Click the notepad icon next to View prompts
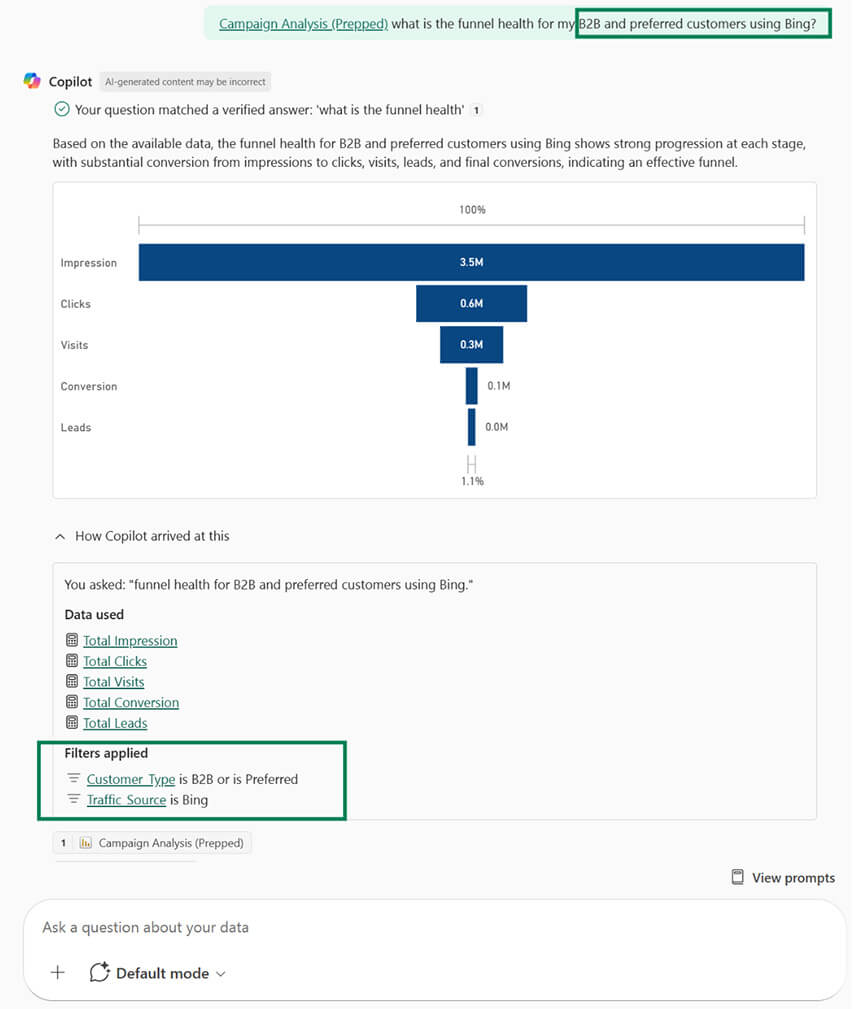 coord(737,877)
